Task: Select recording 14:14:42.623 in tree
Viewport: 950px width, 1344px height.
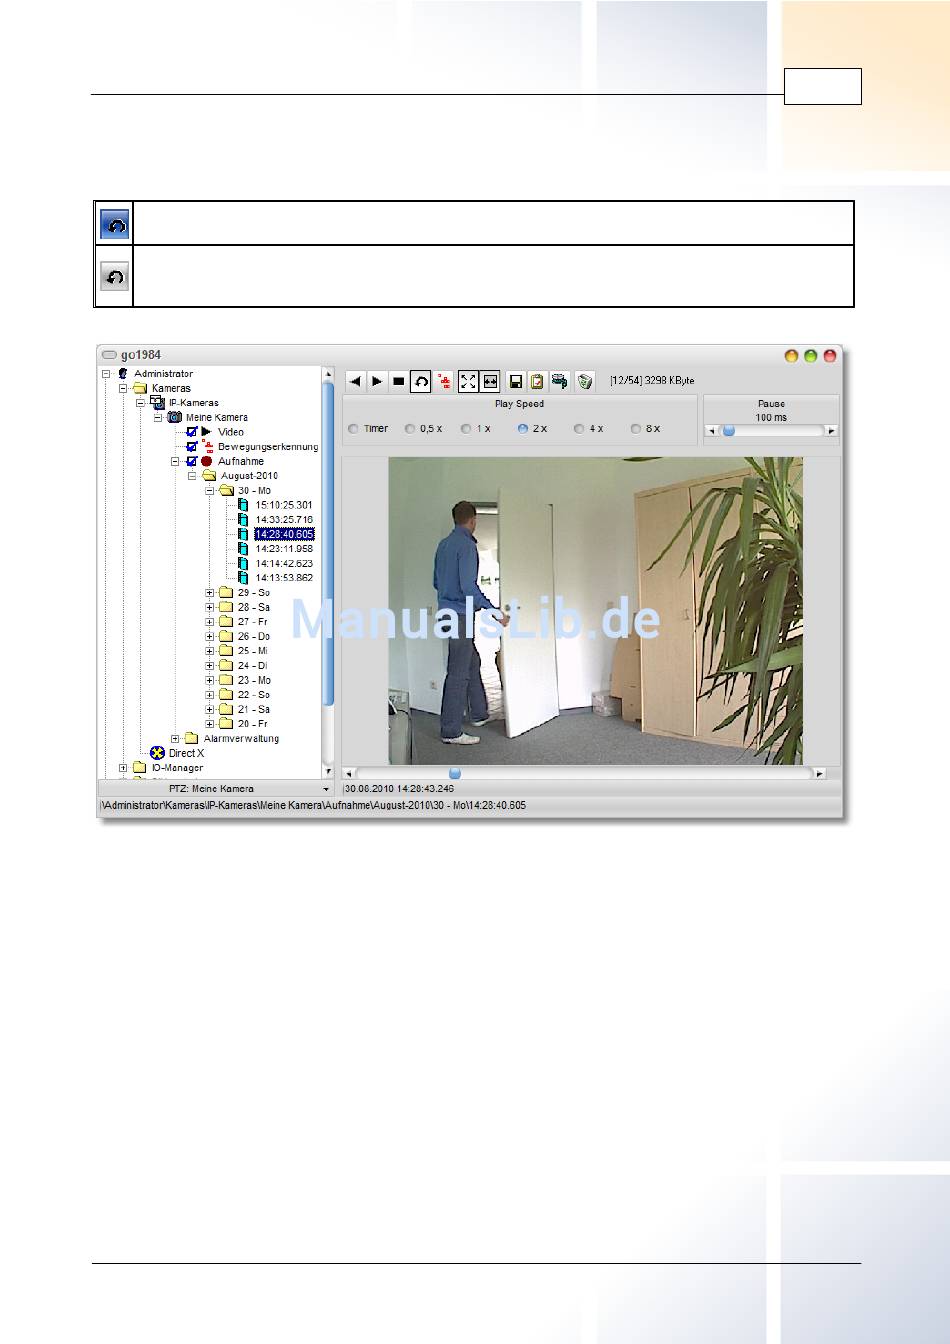Action: pos(284,564)
